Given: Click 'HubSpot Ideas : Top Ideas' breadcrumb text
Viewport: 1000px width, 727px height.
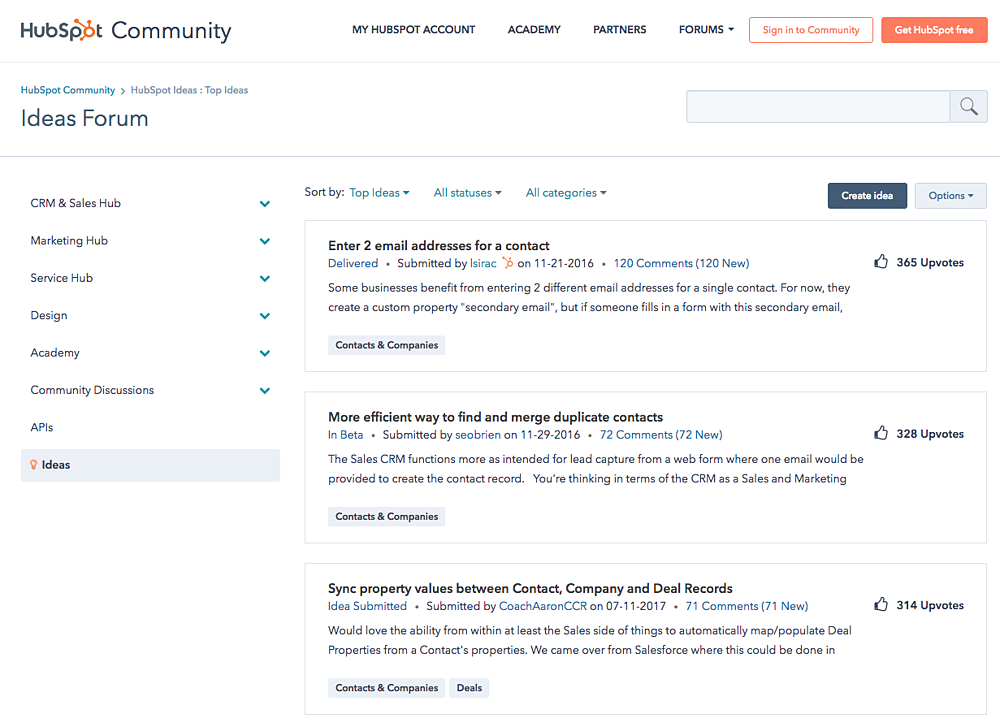Looking at the screenshot, I should tap(189, 90).
